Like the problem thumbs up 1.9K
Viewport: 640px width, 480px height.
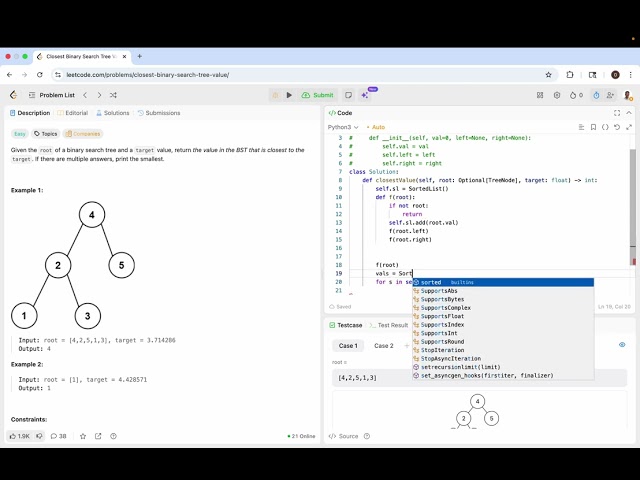(x=20, y=436)
